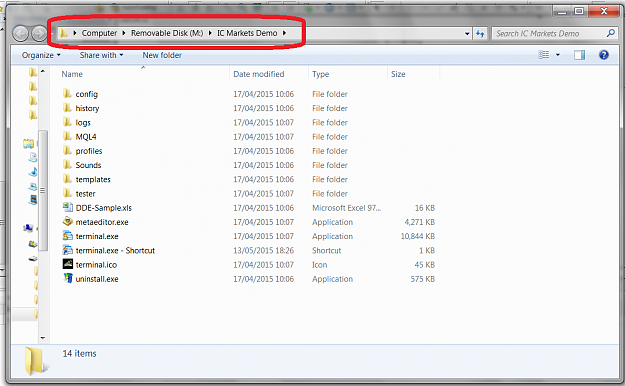Click the templates folder name
This screenshot has width=625, height=386.
[x=93, y=179]
